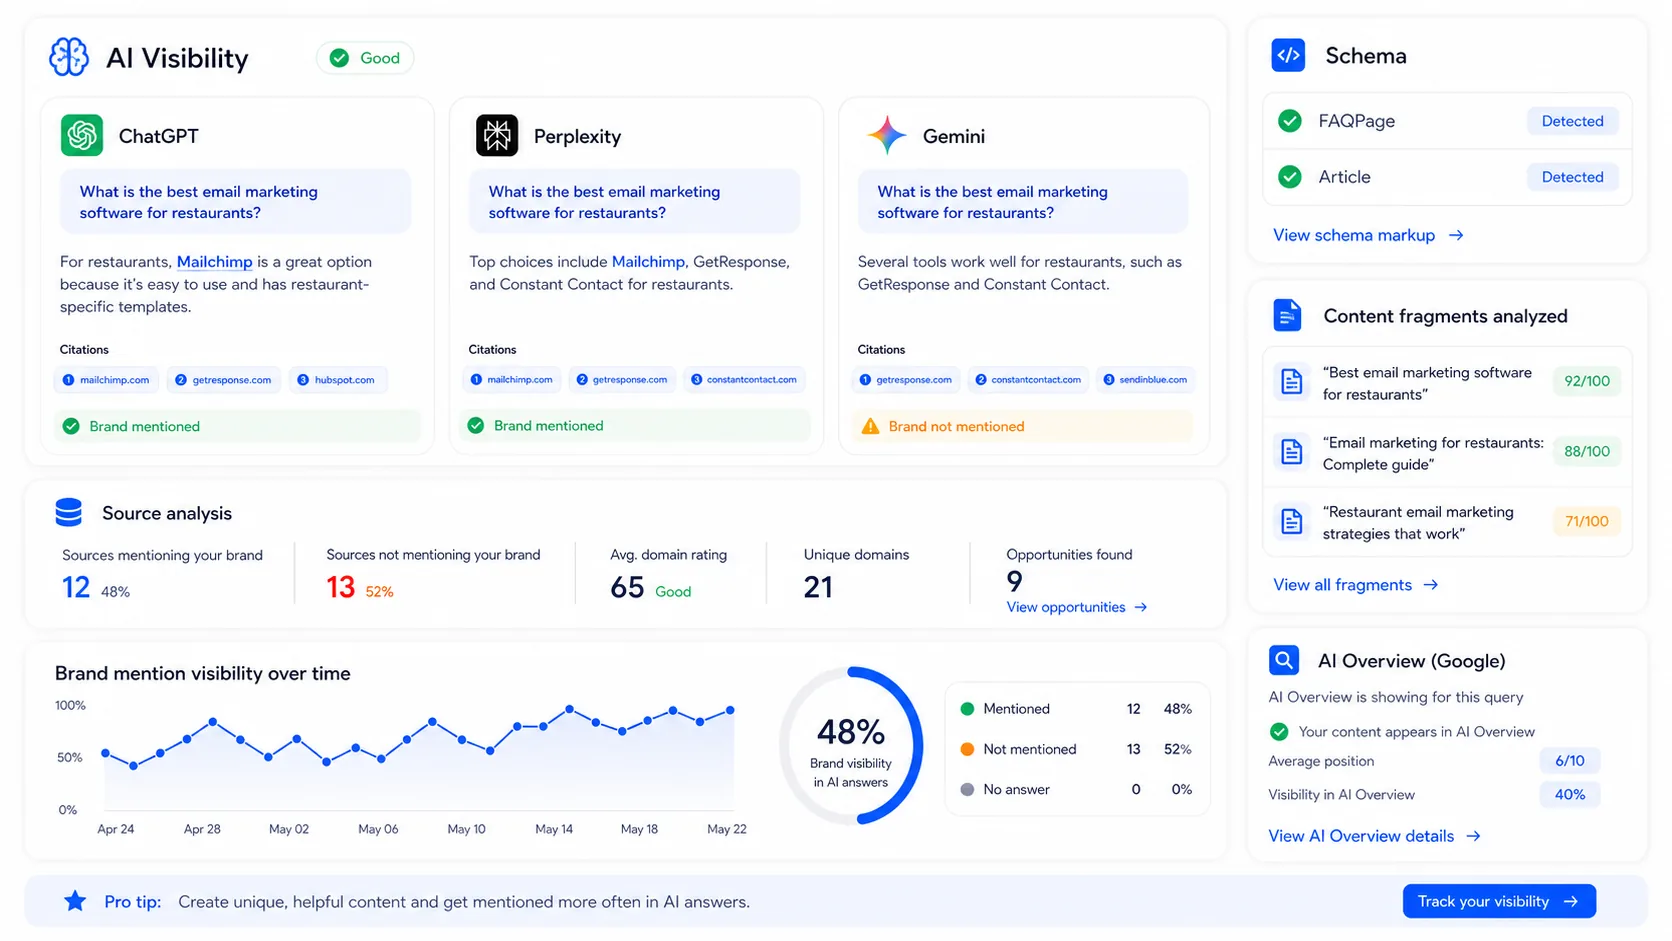Click the Pro tip star icon

[x=75, y=901]
